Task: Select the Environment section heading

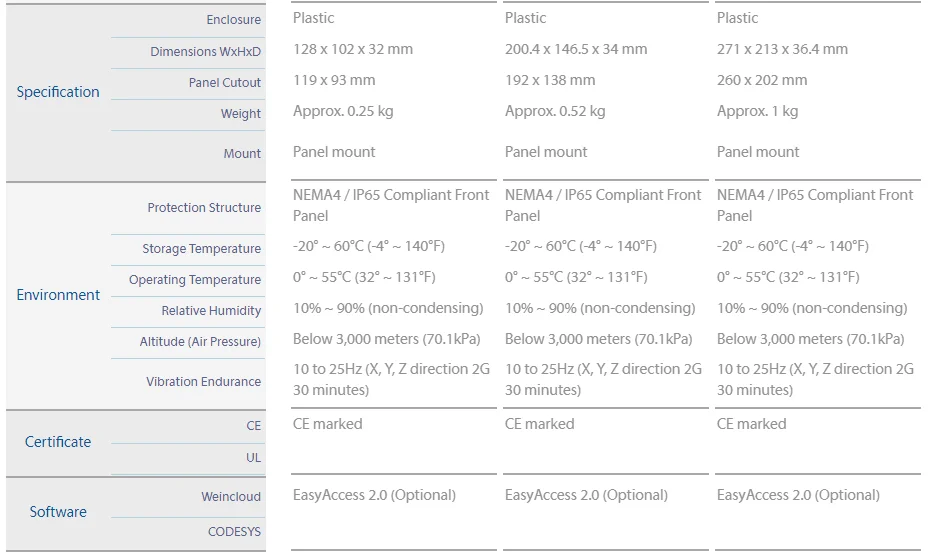Action: click(58, 295)
